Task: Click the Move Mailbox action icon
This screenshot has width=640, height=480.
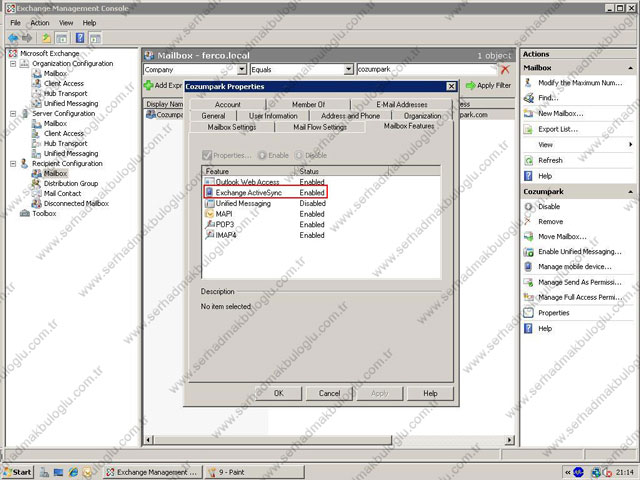Action: 529,237
